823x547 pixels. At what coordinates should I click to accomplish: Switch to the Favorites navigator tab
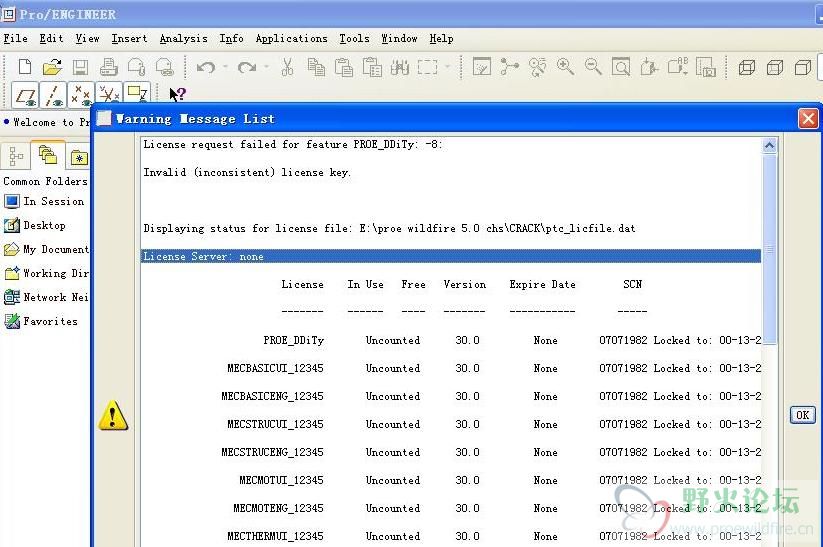point(79,156)
